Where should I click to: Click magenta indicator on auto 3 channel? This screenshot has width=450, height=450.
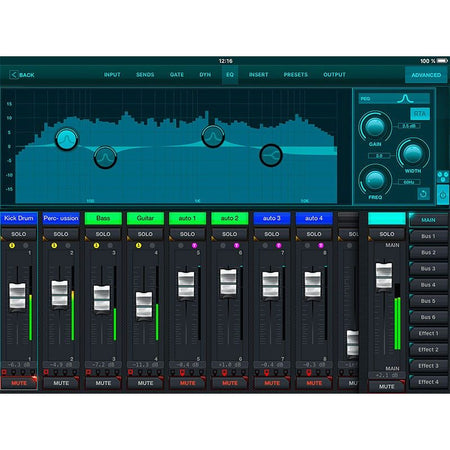tap(279, 246)
